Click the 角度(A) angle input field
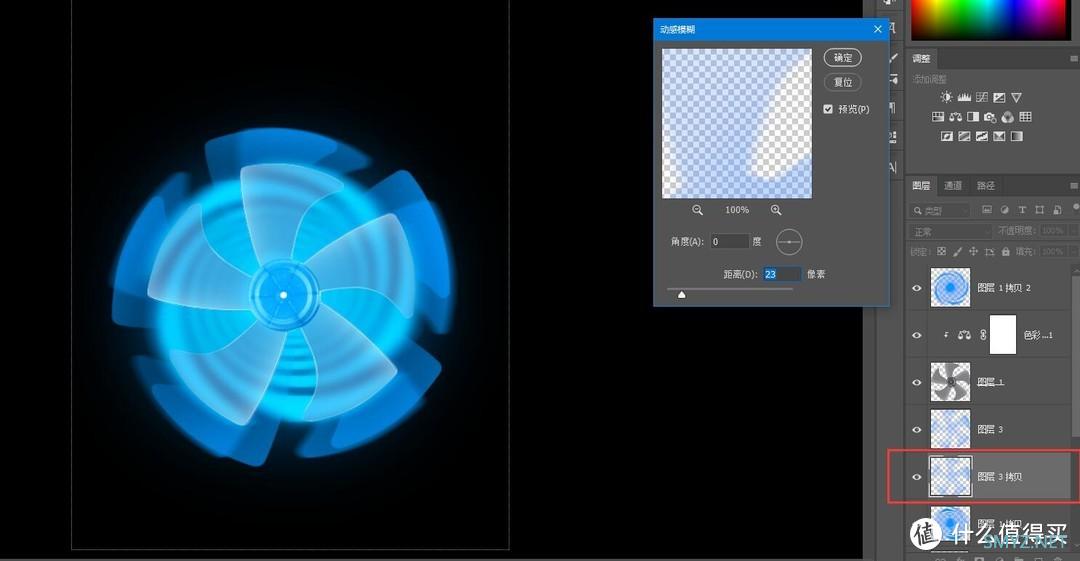The height and width of the screenshot is (561, 1080). point(729,241)
